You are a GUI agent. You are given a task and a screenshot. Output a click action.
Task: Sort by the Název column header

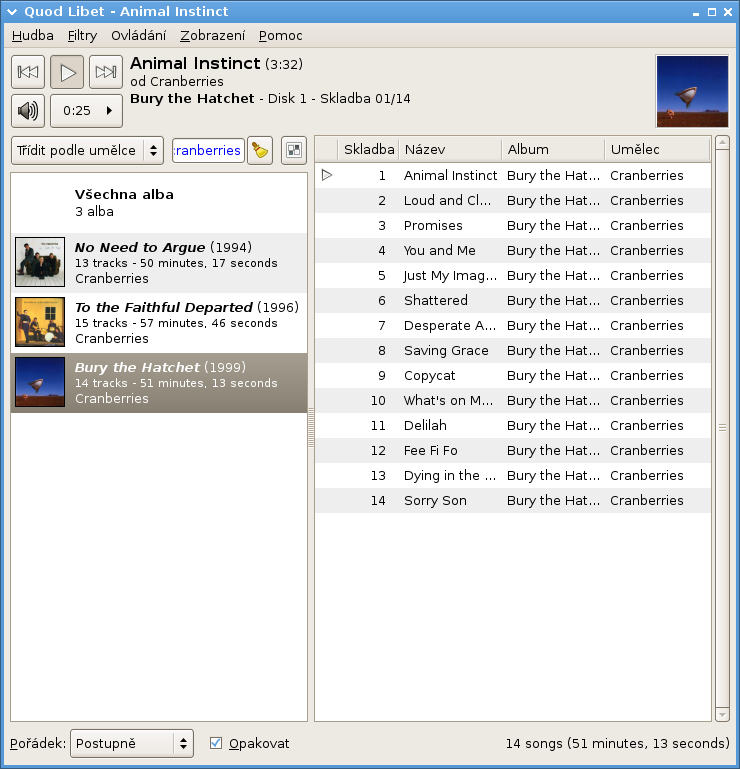tap(450, 150)
